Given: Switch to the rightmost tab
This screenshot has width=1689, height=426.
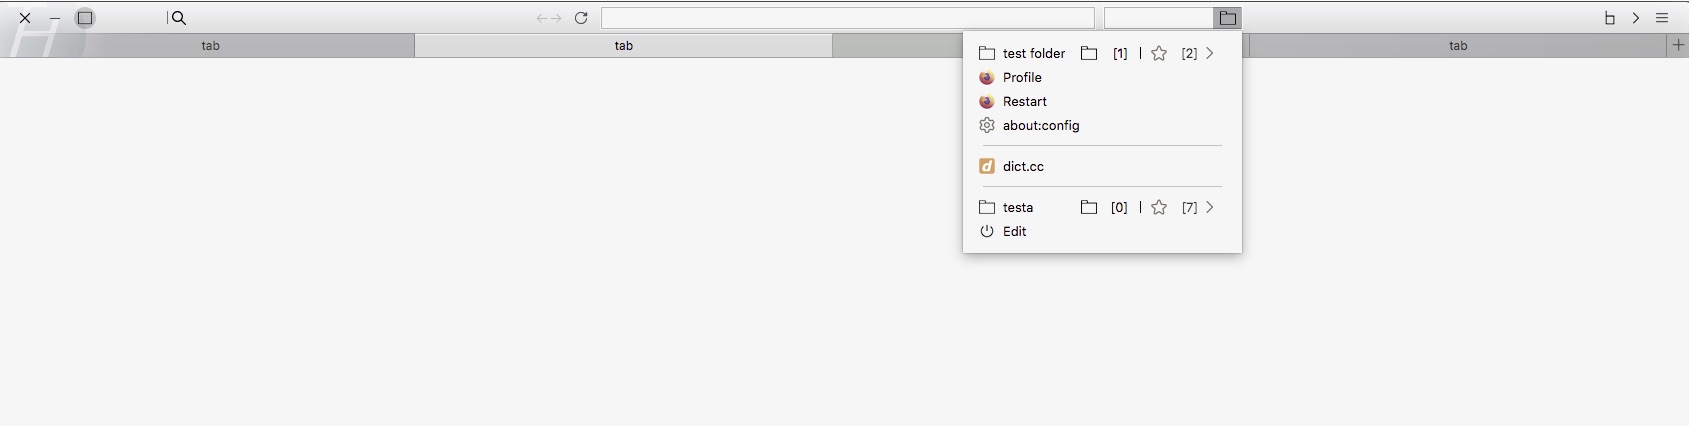Looking at the screenshot, I should point(1457,46).
